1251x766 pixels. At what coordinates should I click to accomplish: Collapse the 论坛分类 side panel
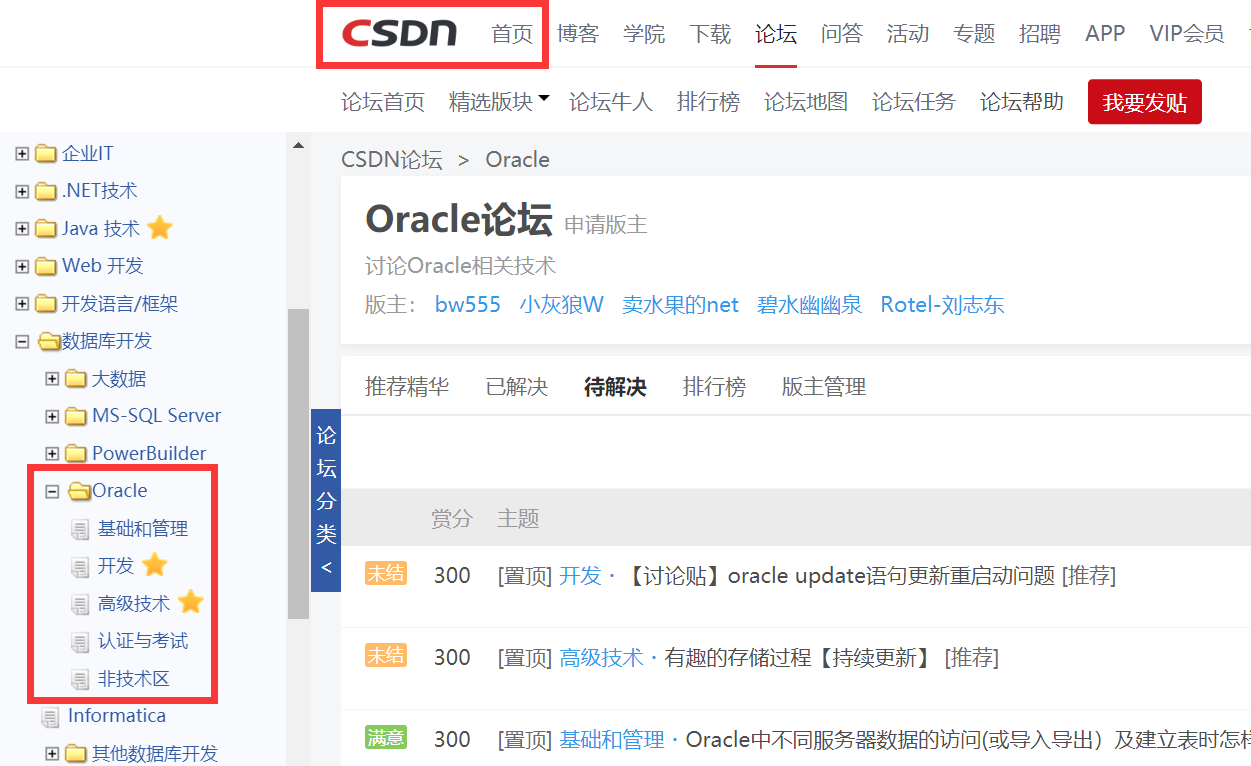[326, 500]
